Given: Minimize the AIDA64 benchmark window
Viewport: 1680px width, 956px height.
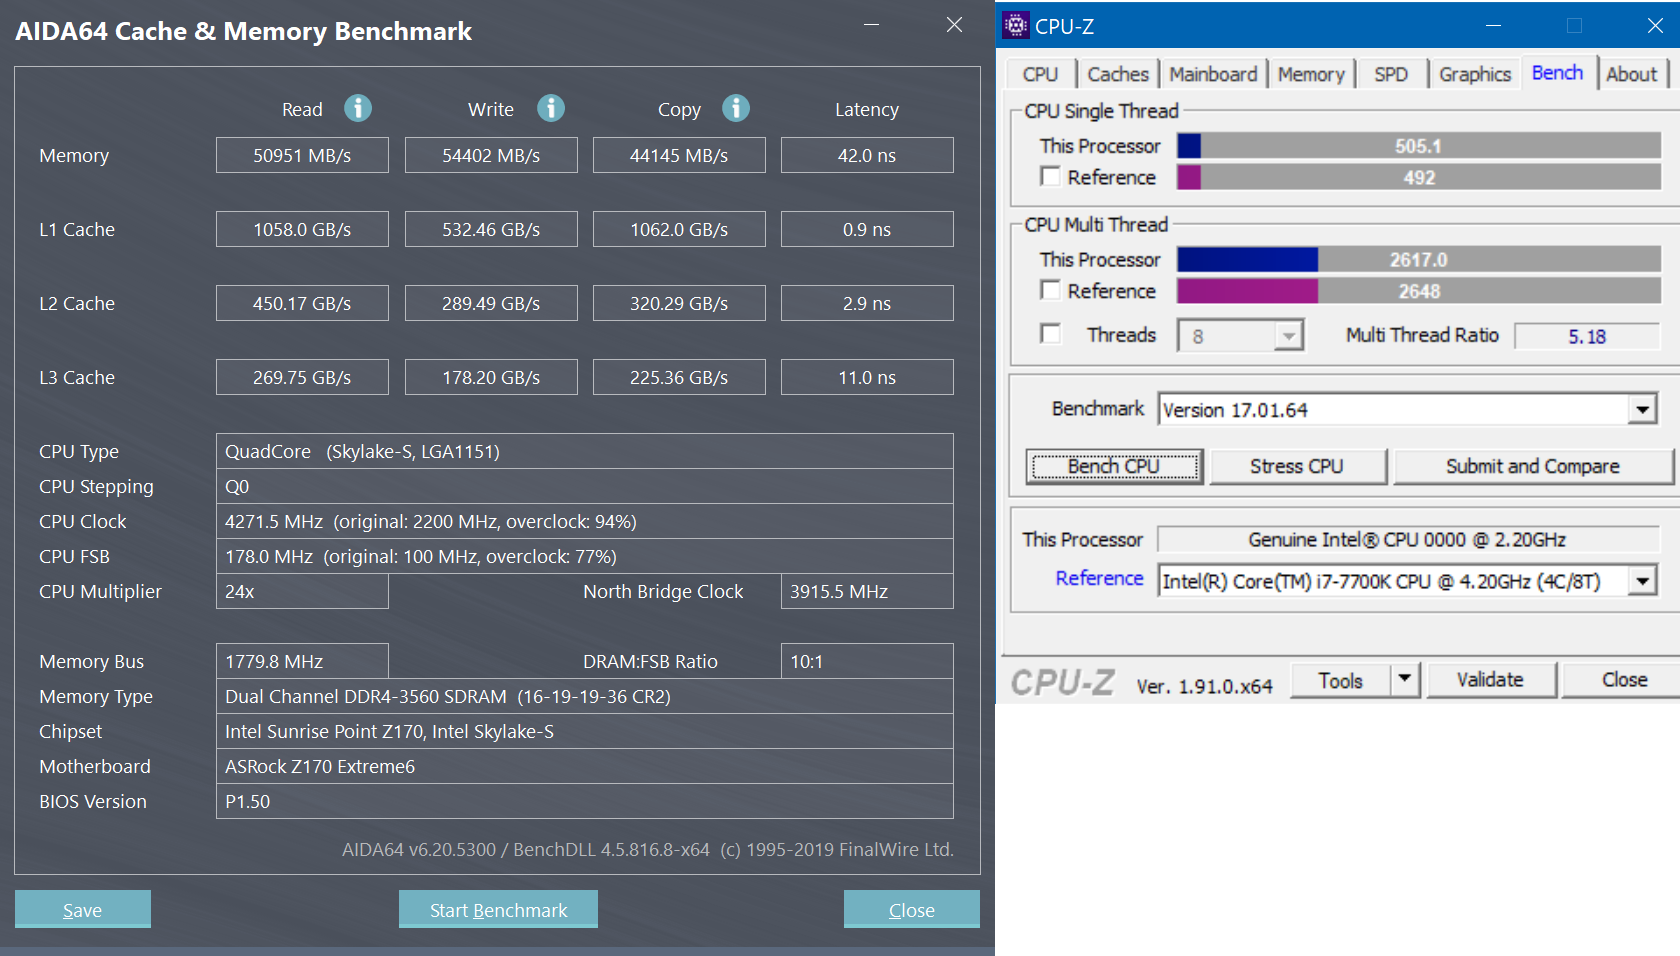Looking at the screenshot, I should click(871, 25).
